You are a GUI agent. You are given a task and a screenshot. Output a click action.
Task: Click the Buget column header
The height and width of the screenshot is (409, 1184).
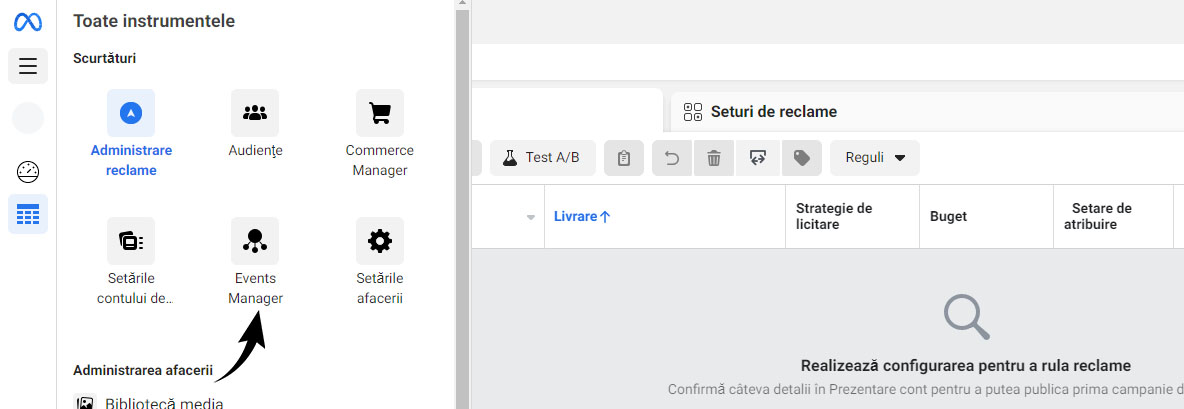948,217
